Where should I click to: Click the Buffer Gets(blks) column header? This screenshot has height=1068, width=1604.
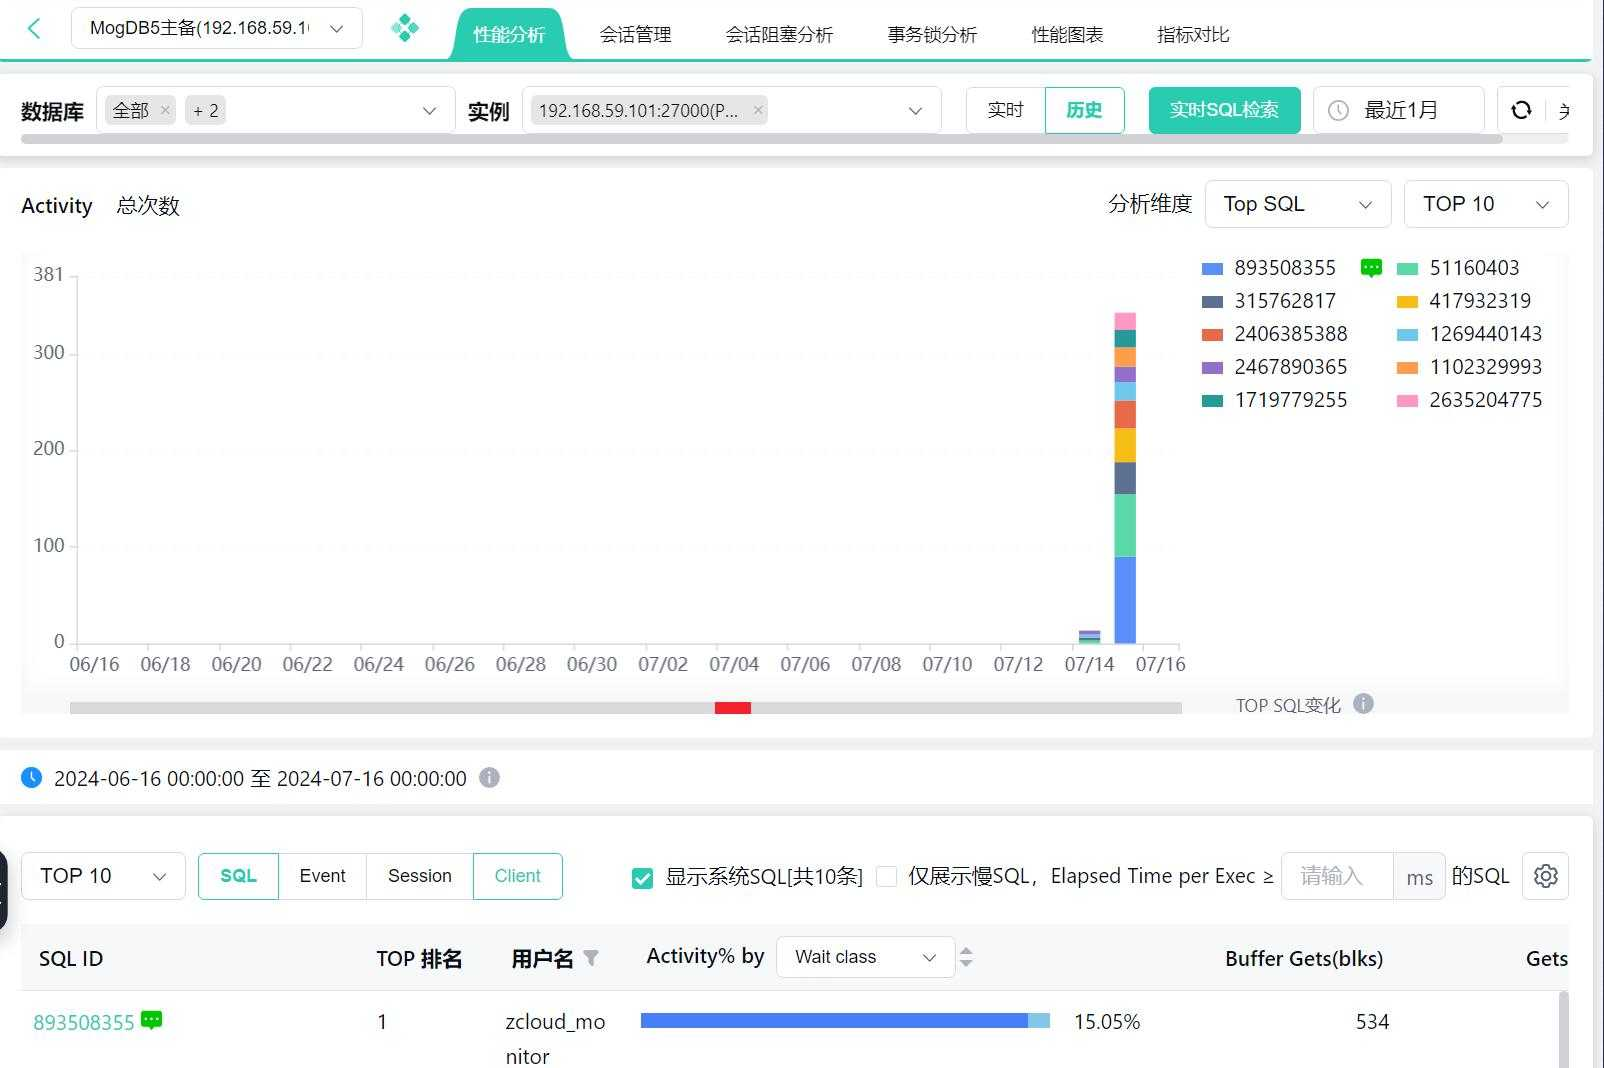click(x=1304, y=959)
